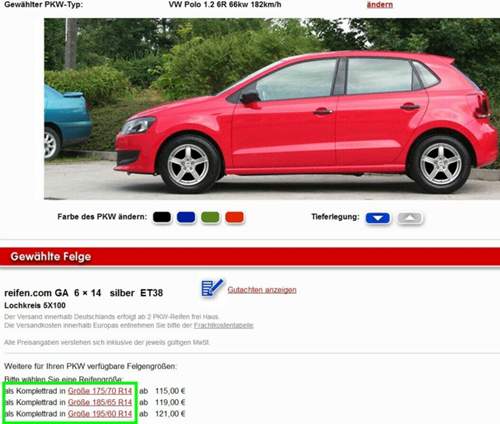Image resolution: width=500 pixels, height=424 pixels.
Task: Click the red VW Polo preview image
Action: (x=272, y=109)
